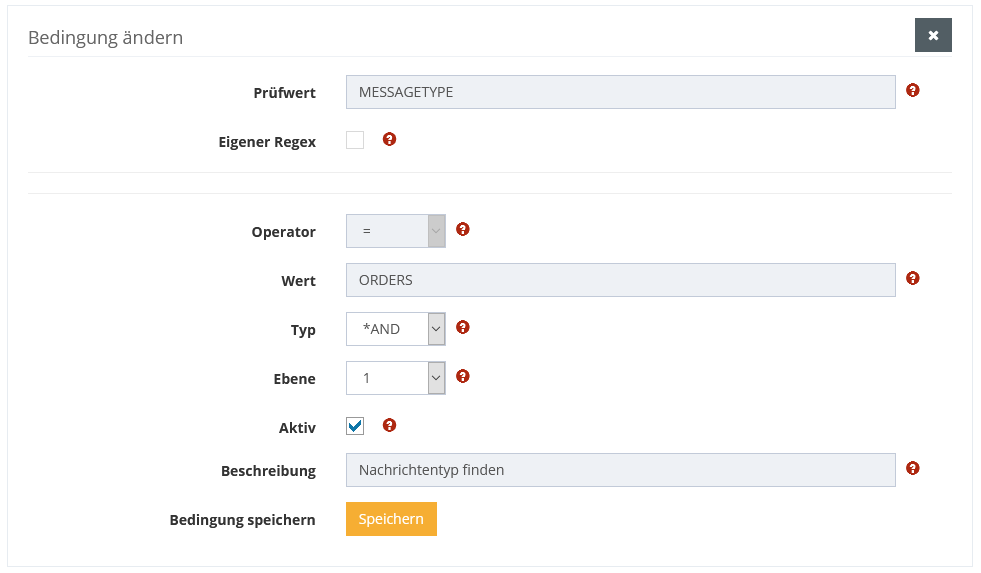The width and height of the screenshot is (981, 573).
Task: Show help for the Aktiv checkbox
Action: pos(389,425)
